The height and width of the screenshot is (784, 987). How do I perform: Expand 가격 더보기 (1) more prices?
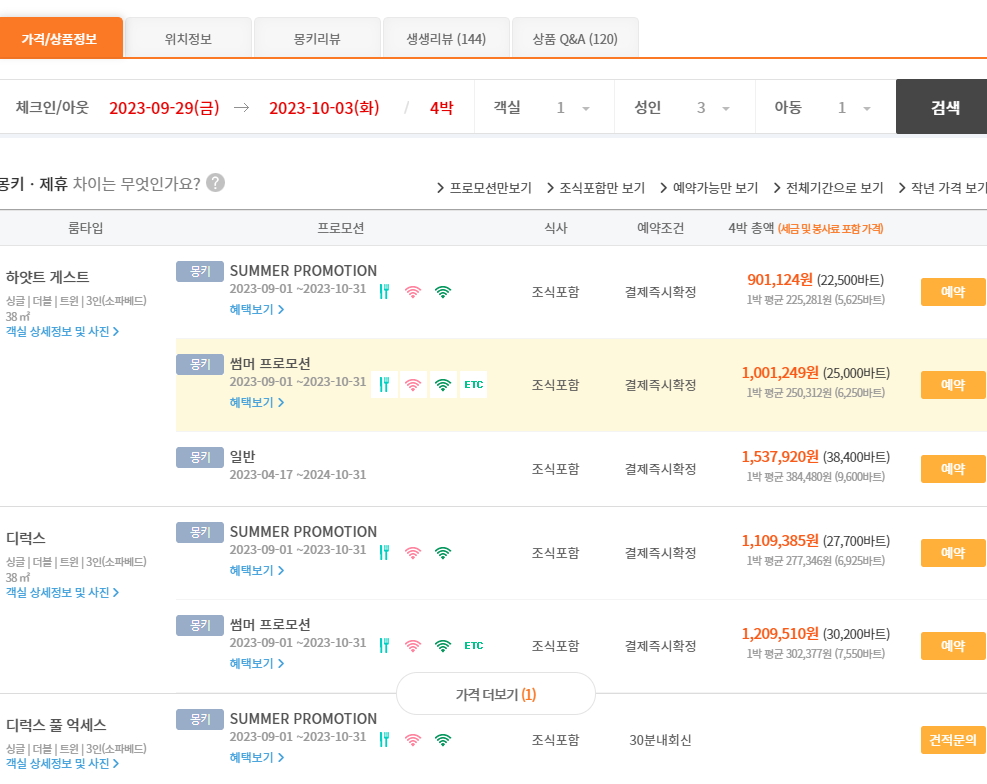click(x=496, y=694)
